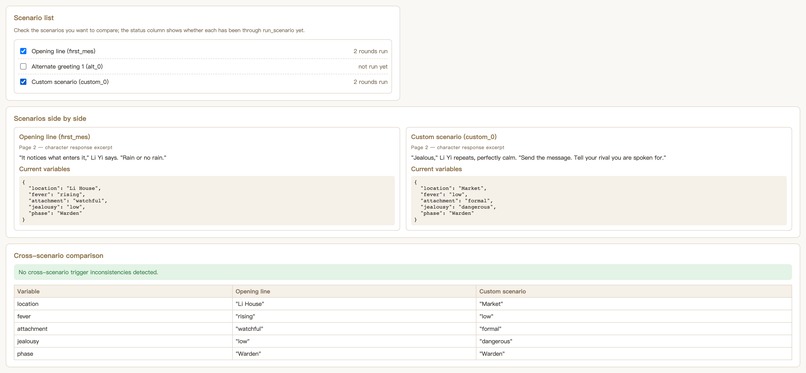Screen dimensions: 806x373
Task: Click "Warden" in the Opening line column
Action: click(x=354, y=353)
